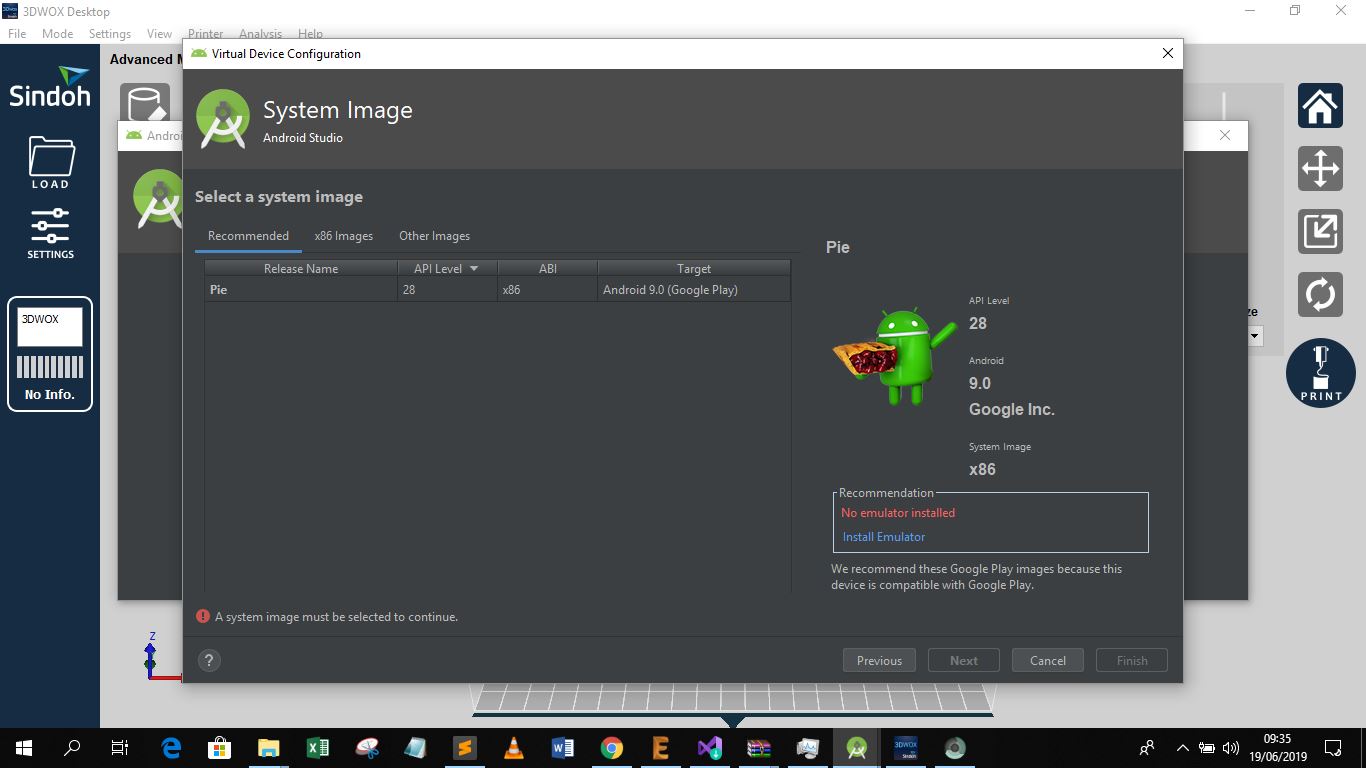This screenshot has width=1366, height=768.
Task: Go to the Home view in 3DWOX
Action: pyautogui.click(x=1320, y=105)
